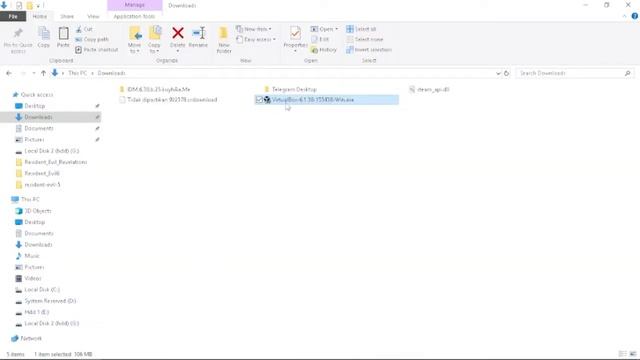Open the New item dropdown
The height and width of the screenshot is (360, 640).
click(x=254, y=29)
